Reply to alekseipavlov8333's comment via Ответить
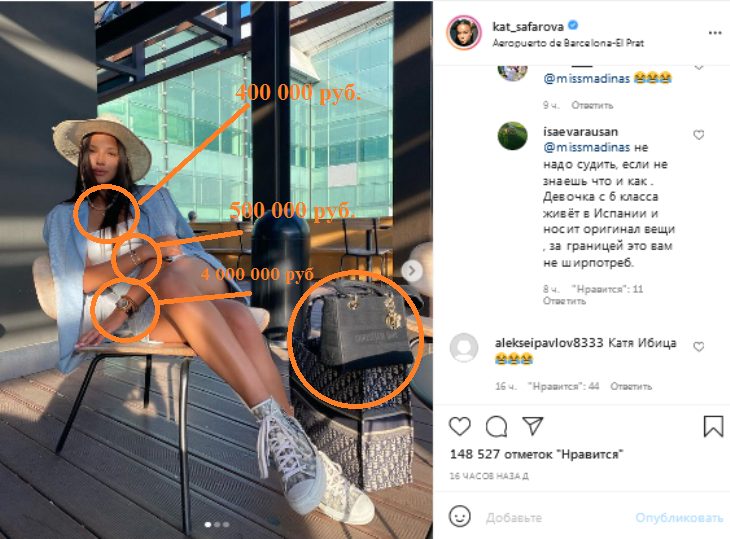 click(631, 386)
